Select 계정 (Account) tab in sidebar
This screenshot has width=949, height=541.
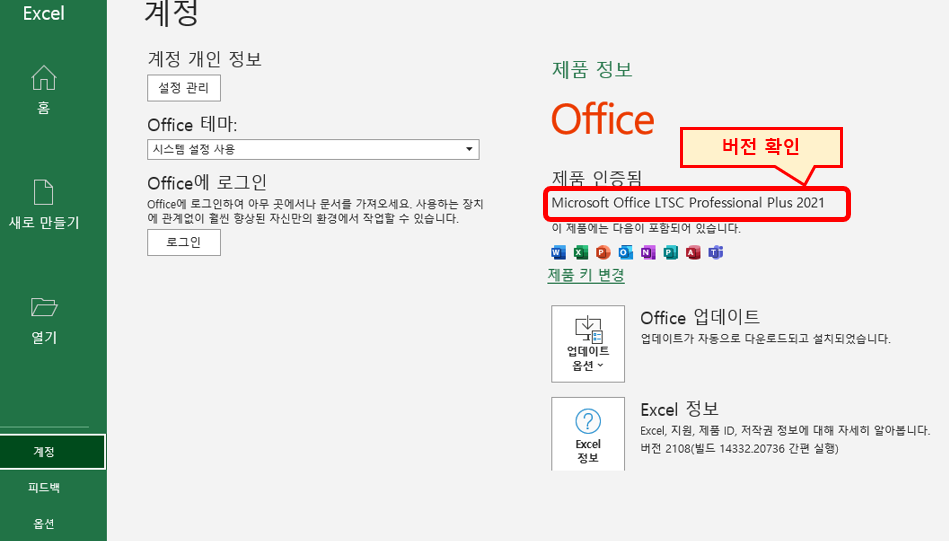tap(44, 452)
